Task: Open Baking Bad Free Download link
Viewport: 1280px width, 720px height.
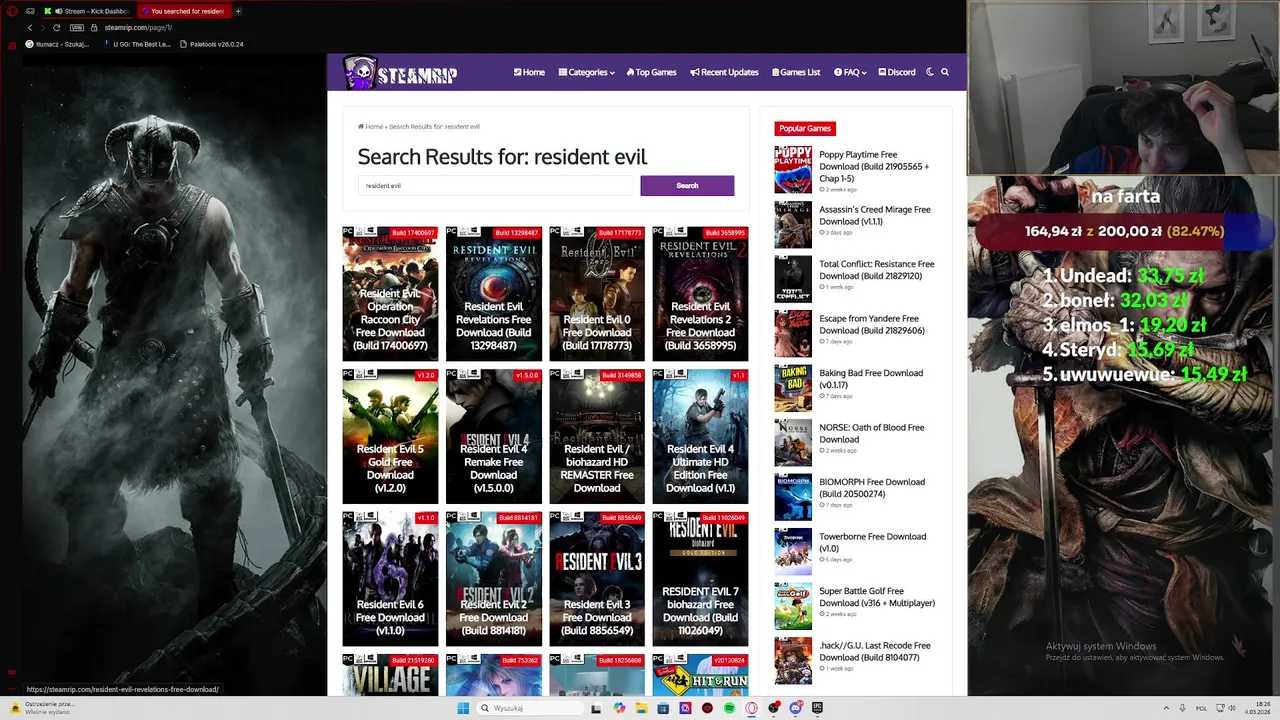Action: (871, 379)
